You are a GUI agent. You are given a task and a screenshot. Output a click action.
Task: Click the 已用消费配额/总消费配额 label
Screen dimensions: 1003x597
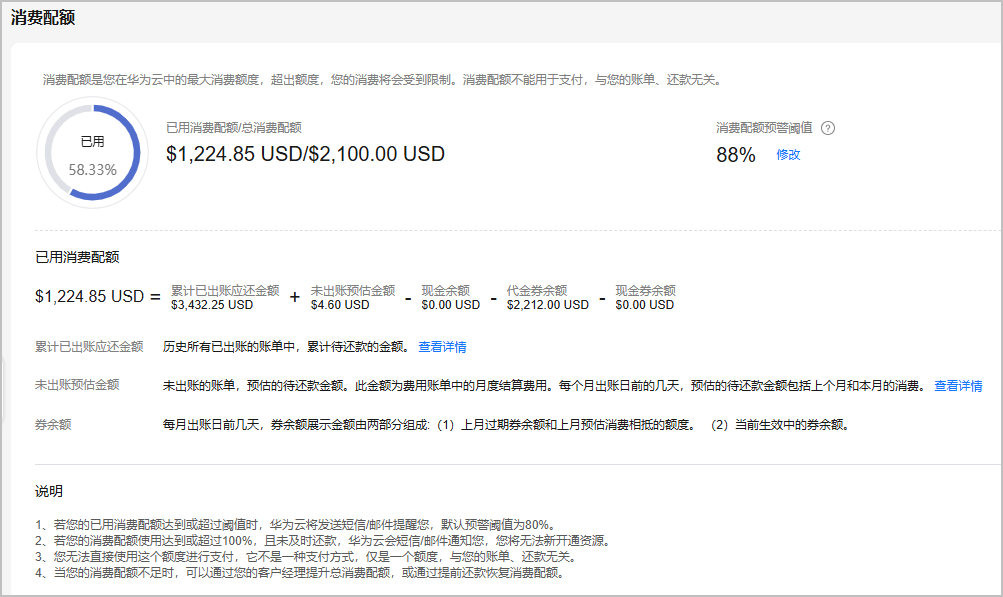[x=234, y=128]
